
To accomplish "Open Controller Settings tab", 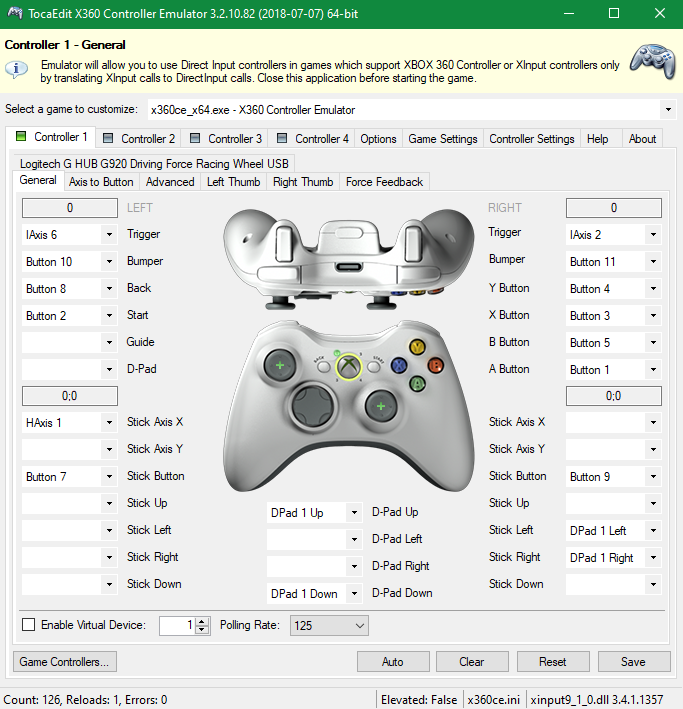I will (532, 138).
